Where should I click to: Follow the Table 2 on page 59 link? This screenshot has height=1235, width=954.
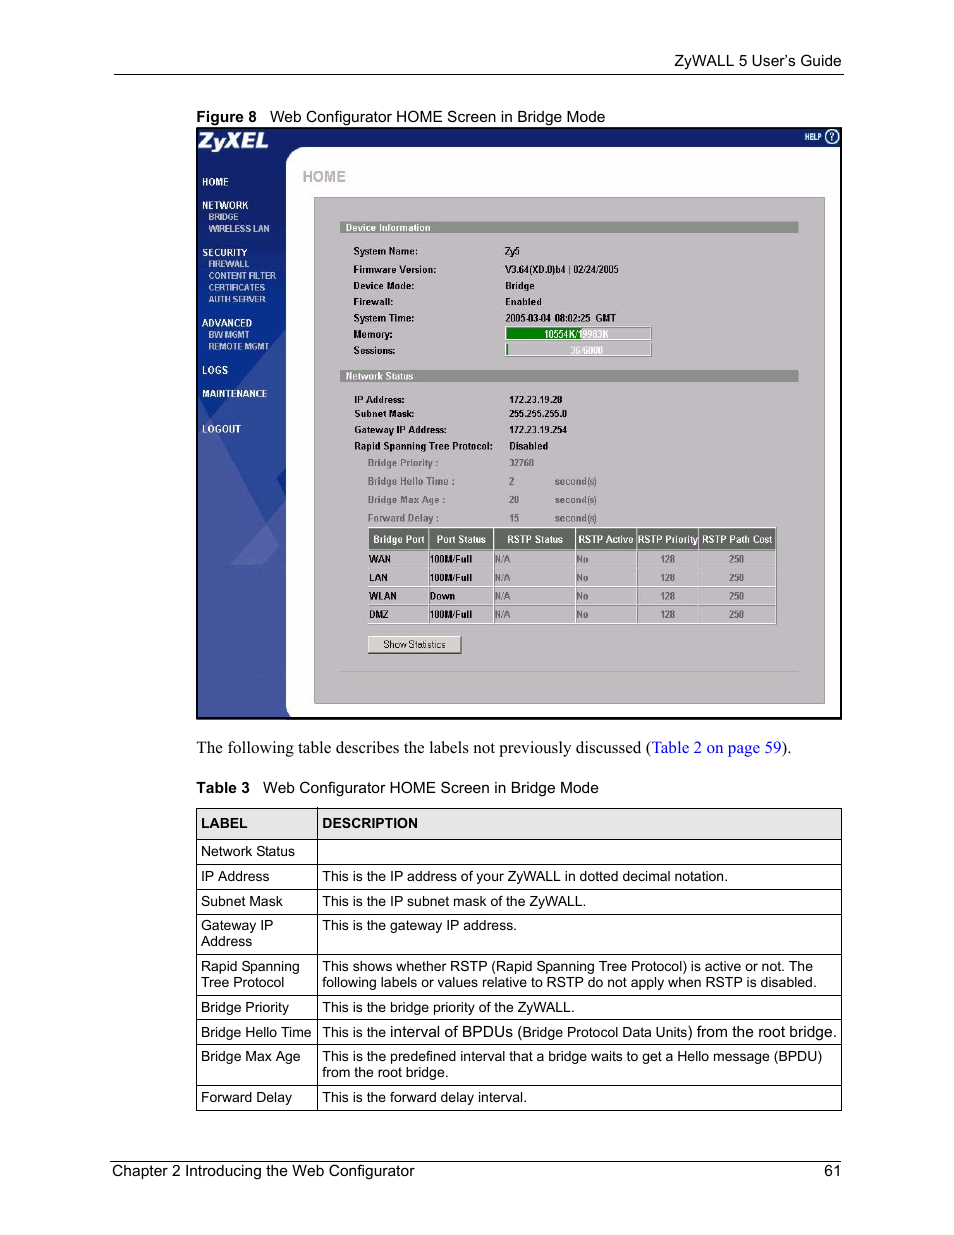pos(715,747)
